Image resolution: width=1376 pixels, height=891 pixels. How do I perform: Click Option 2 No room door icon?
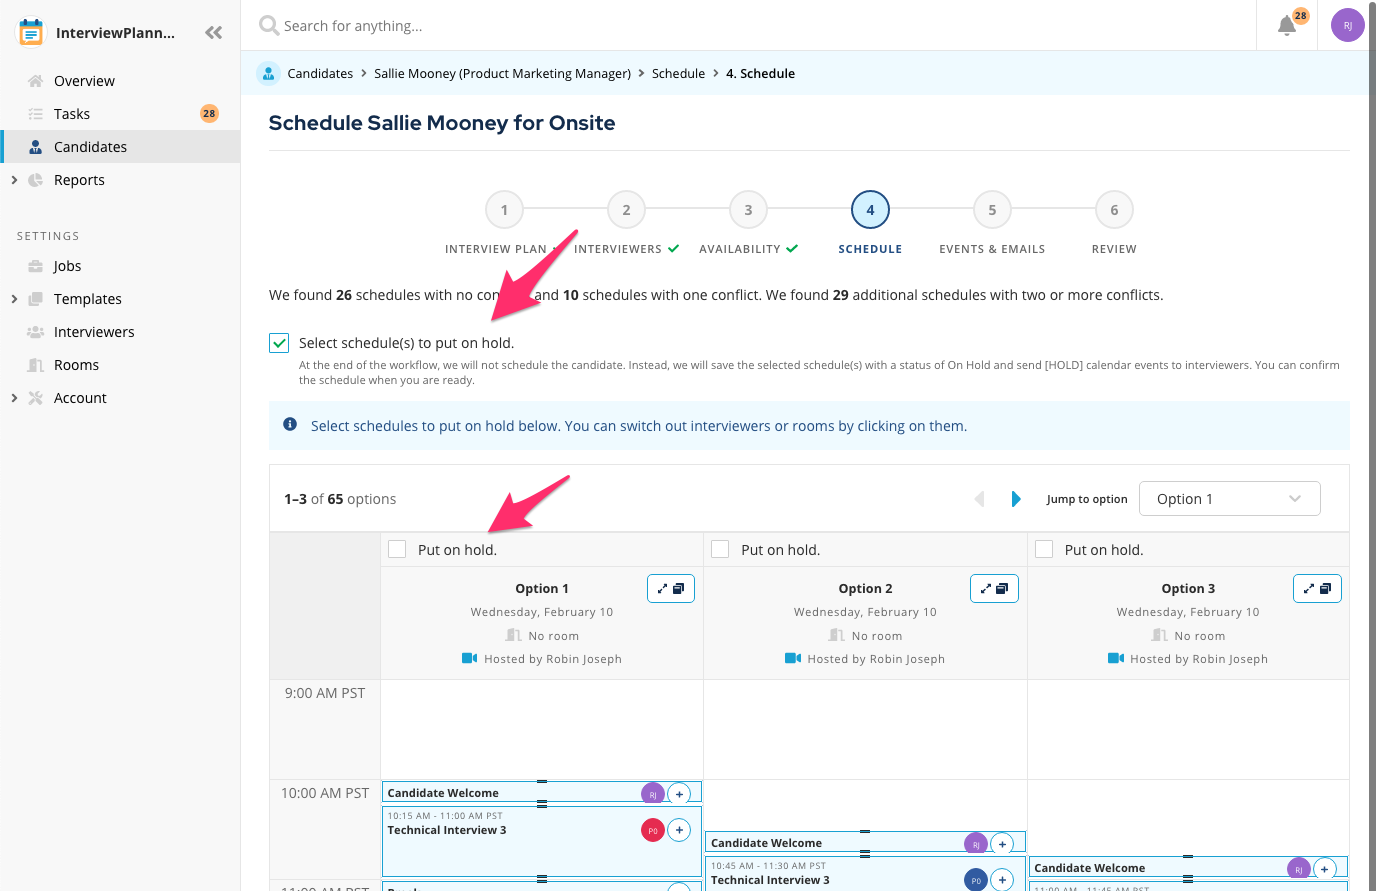click(x=837, y=635)
